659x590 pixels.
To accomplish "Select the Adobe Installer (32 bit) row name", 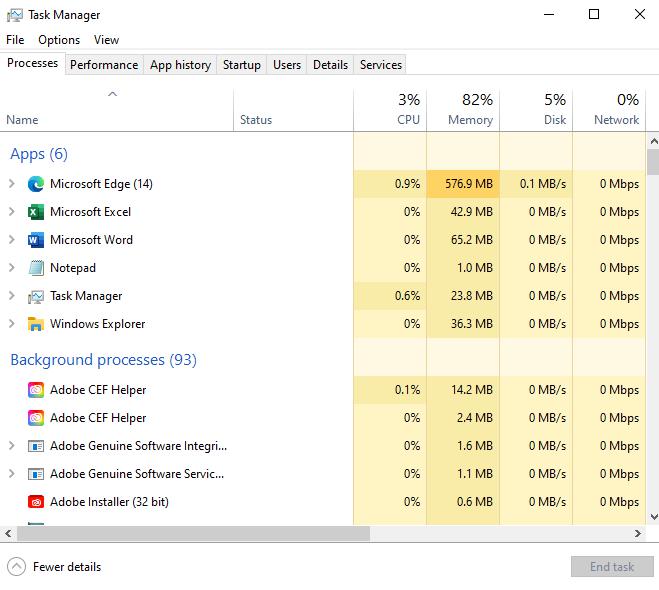I will coord(109,502).
